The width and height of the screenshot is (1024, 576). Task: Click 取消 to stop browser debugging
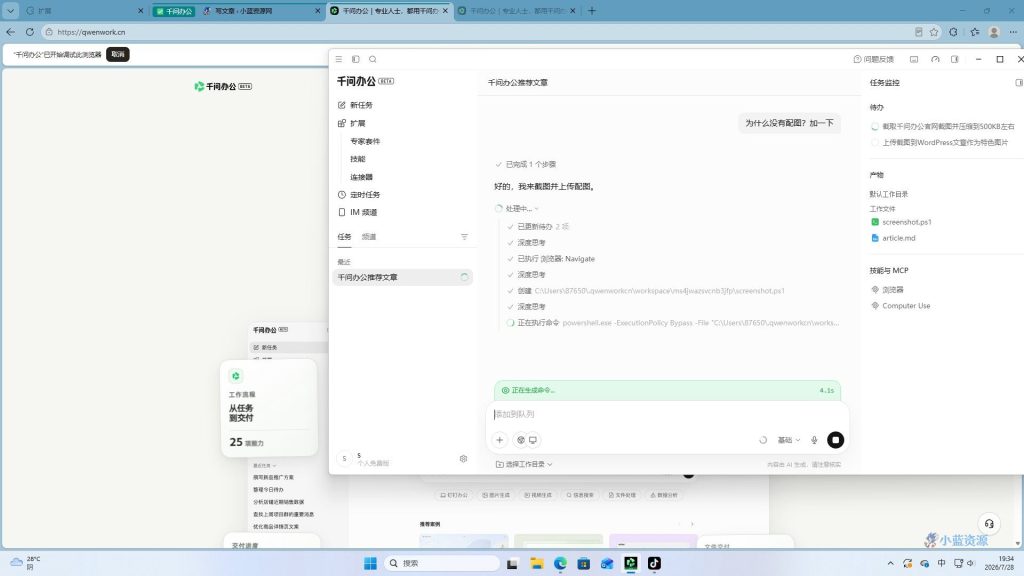(x=118, y=54)
